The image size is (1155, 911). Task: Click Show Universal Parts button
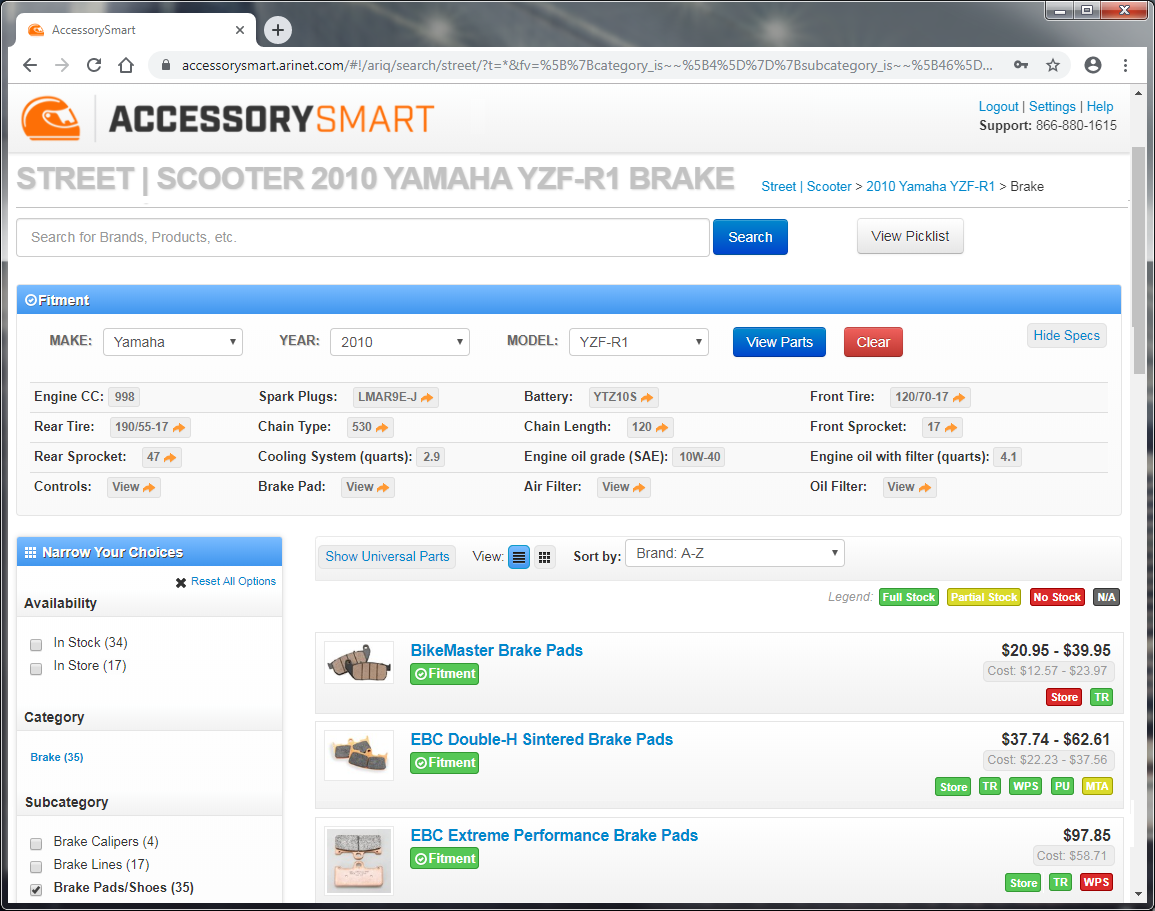[x=387, y=557]
